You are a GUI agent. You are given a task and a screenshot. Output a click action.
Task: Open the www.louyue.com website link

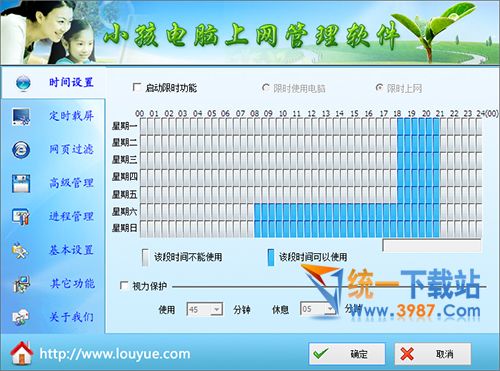click(115, 354)
